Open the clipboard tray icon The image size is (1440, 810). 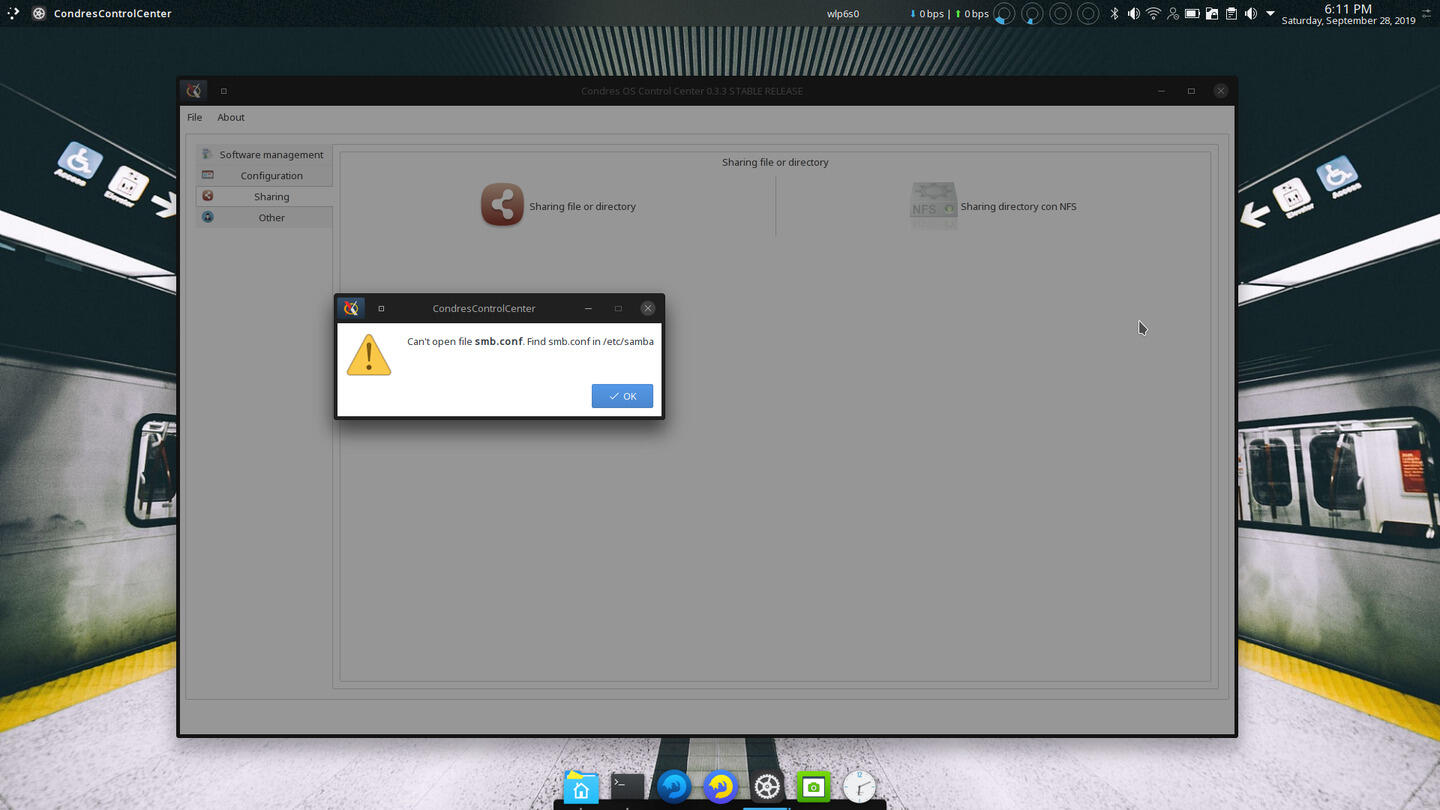pos(1231,14)
